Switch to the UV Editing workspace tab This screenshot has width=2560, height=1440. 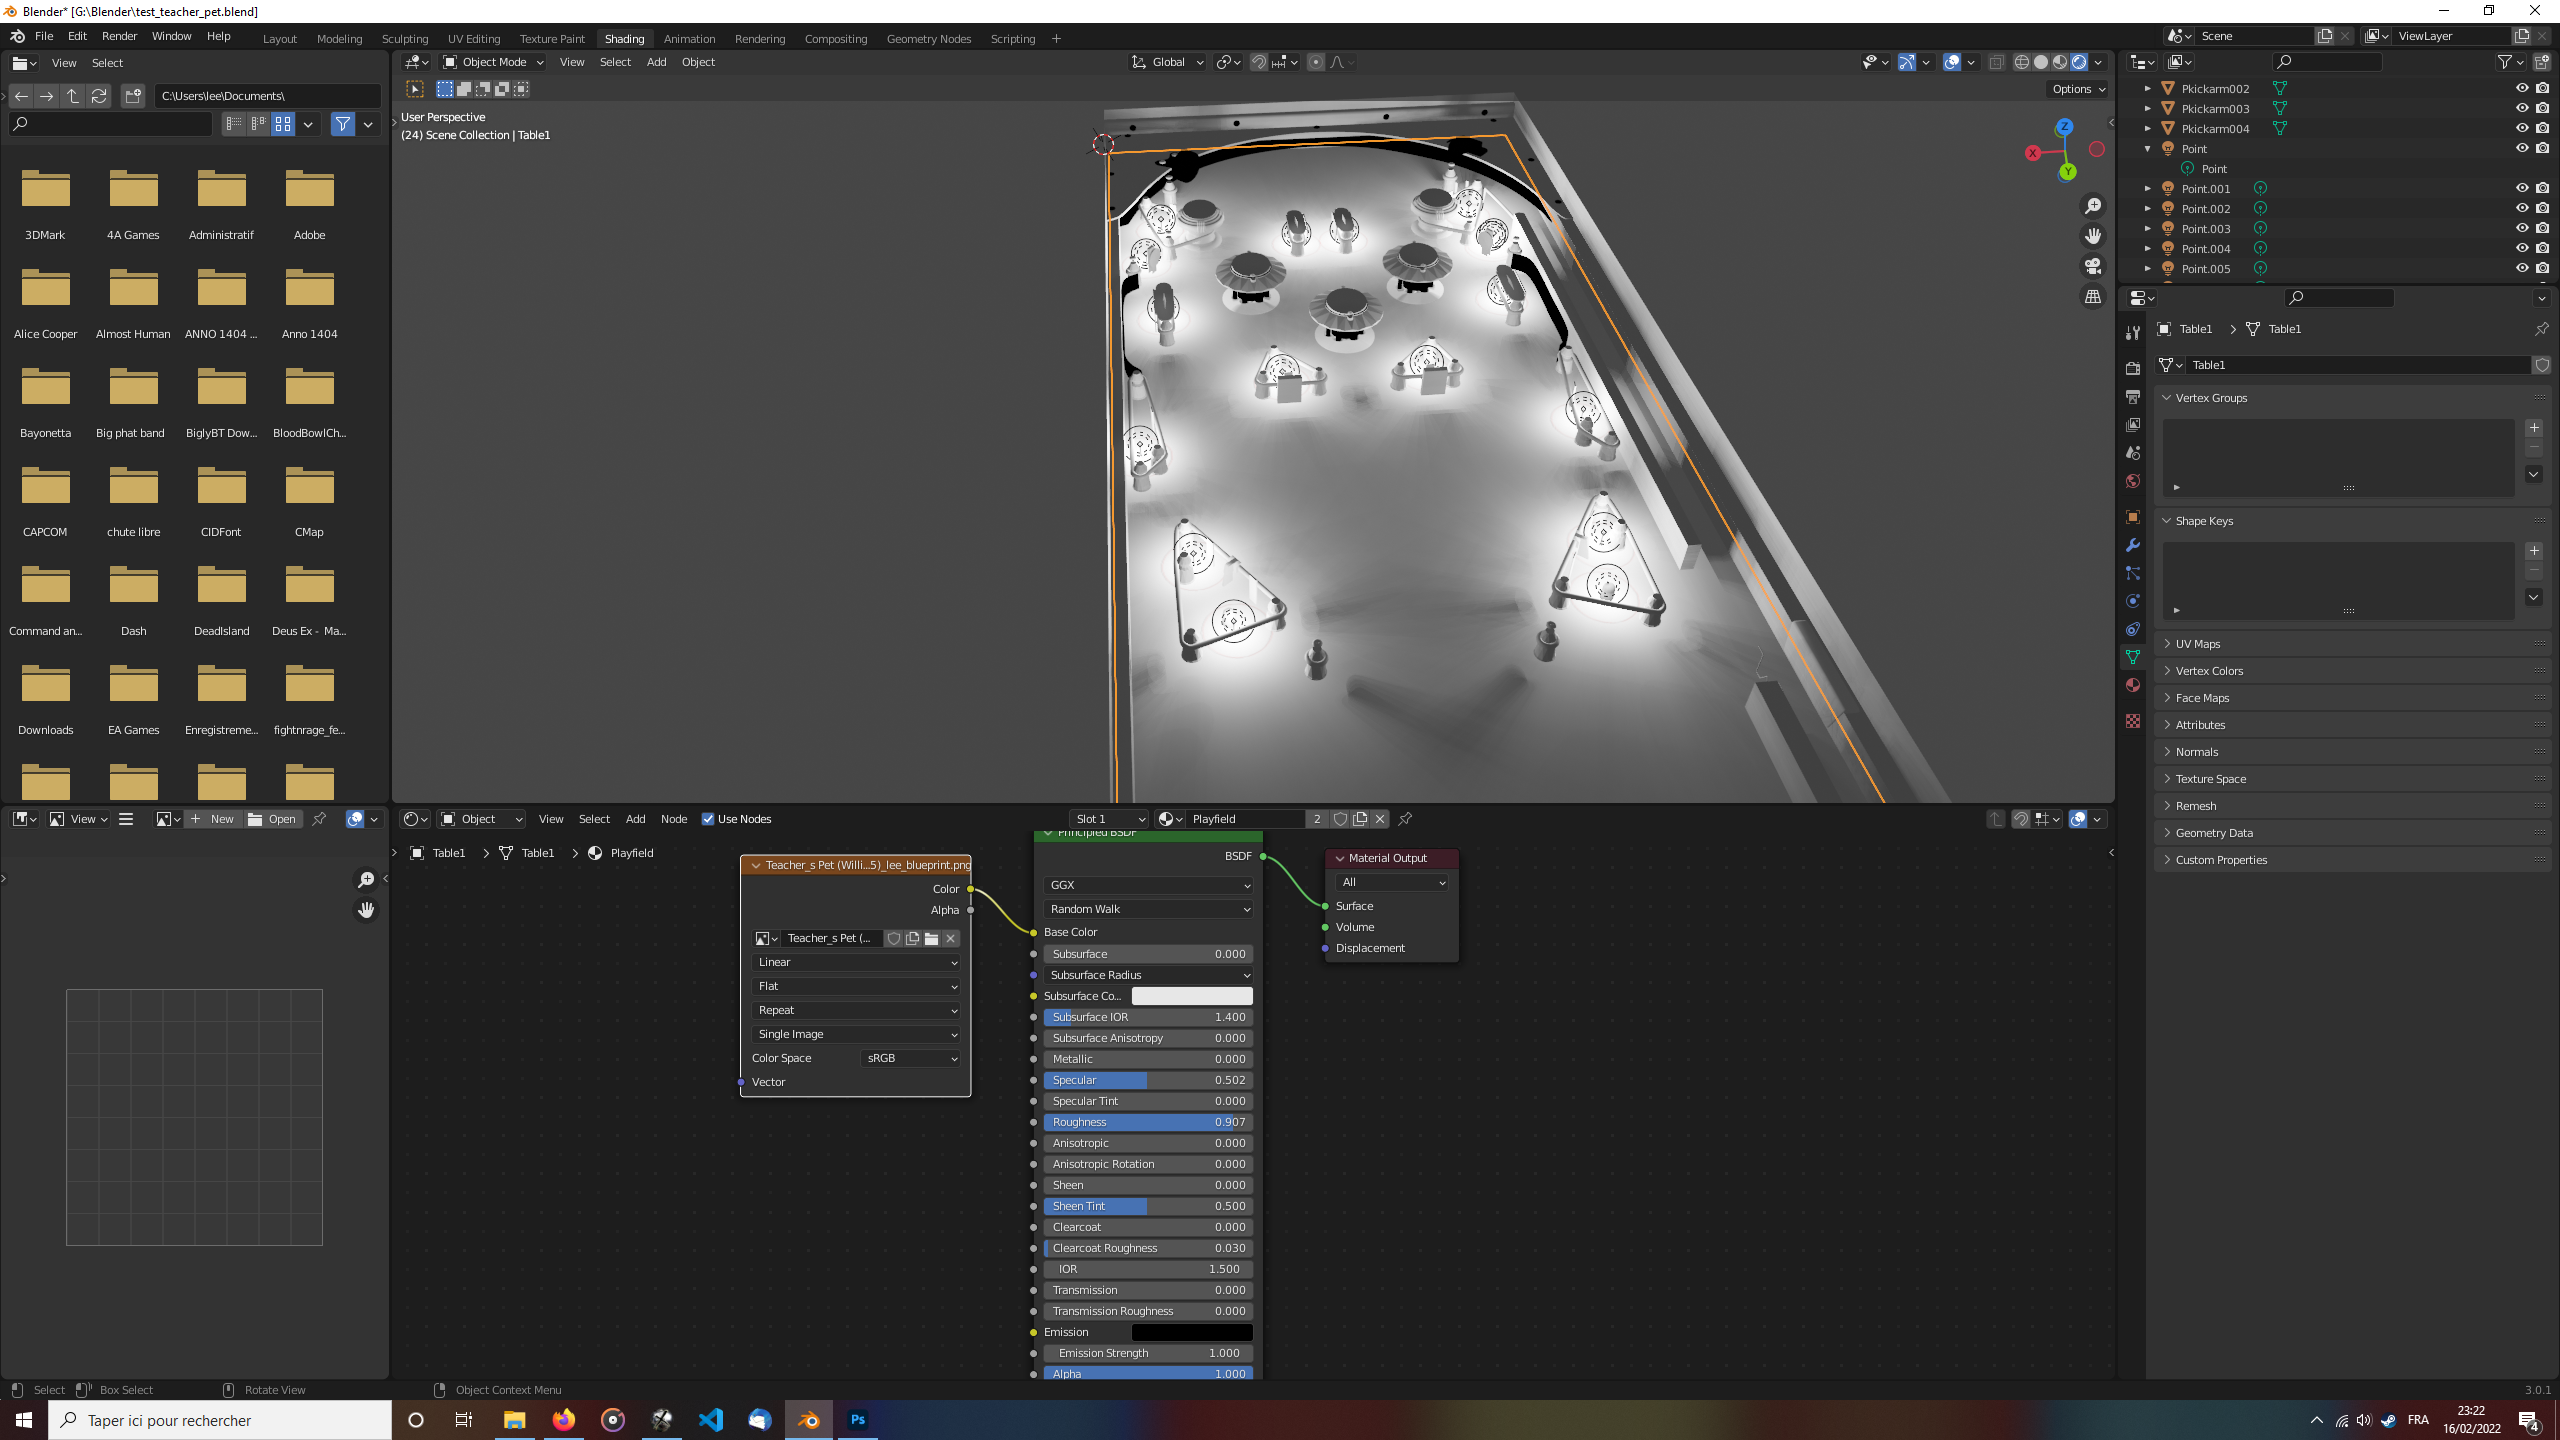click(473, 39)
